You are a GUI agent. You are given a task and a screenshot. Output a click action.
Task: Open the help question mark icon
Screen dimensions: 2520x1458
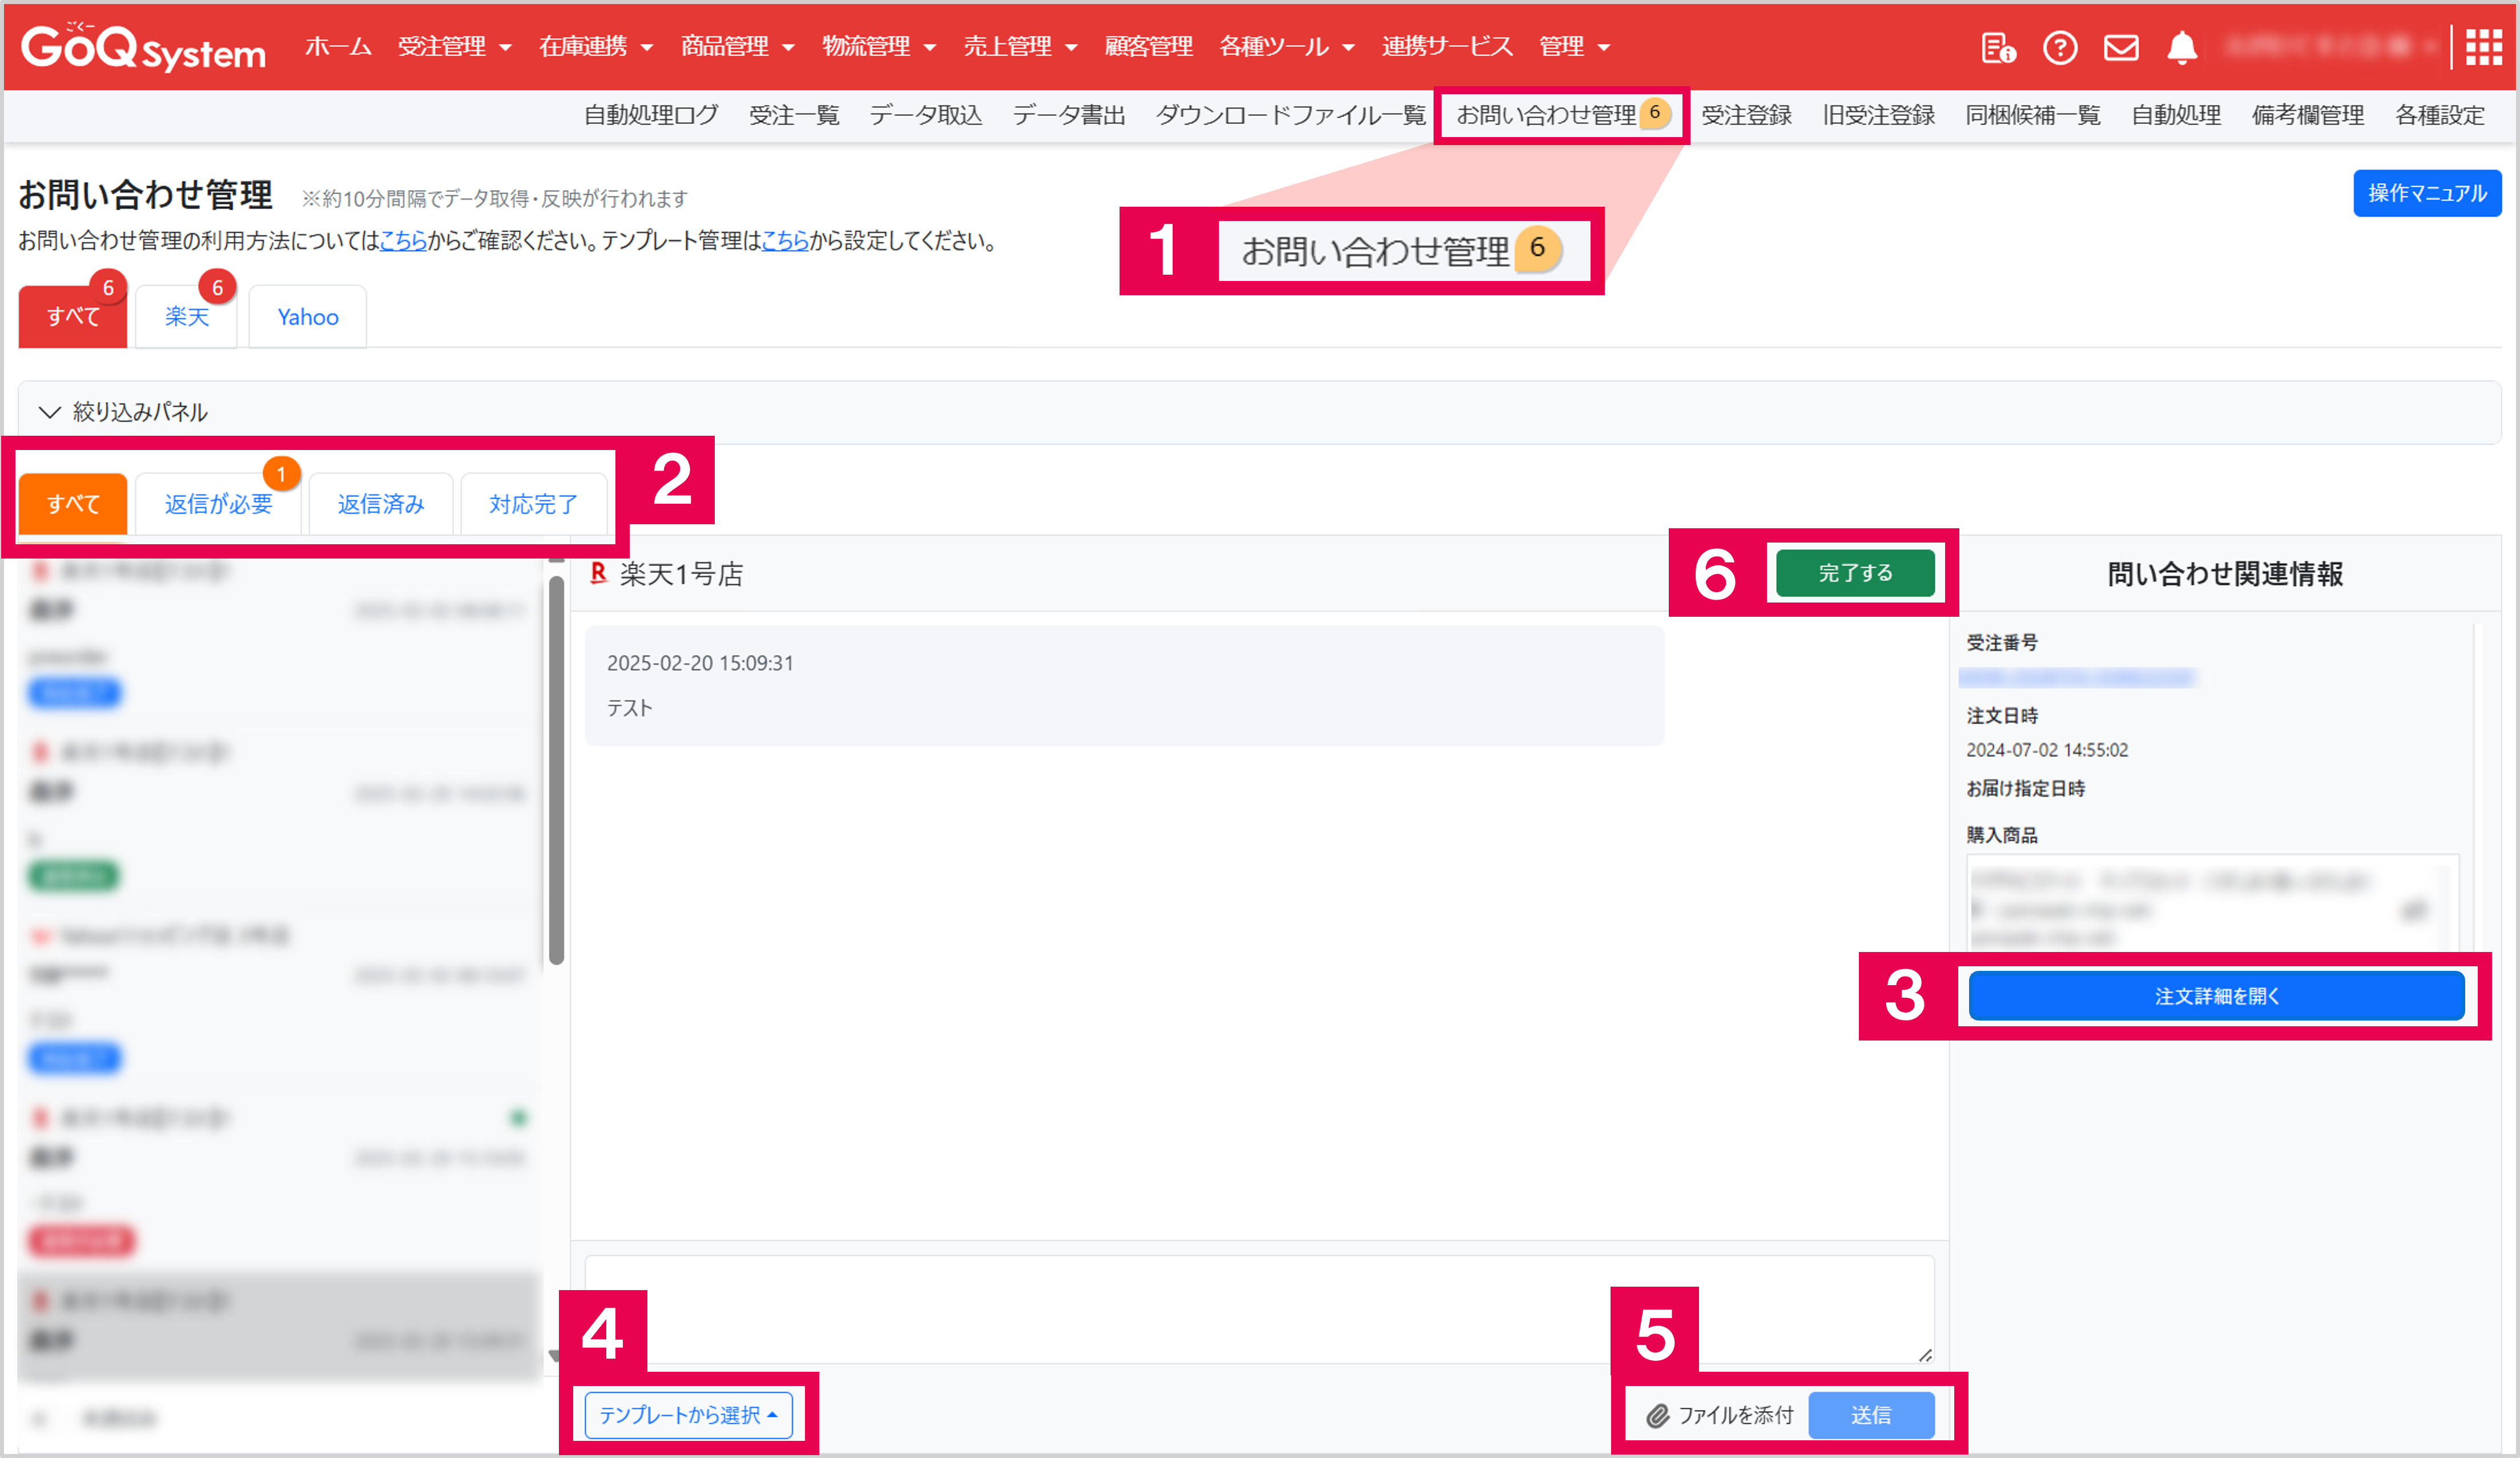[2060, 47]
